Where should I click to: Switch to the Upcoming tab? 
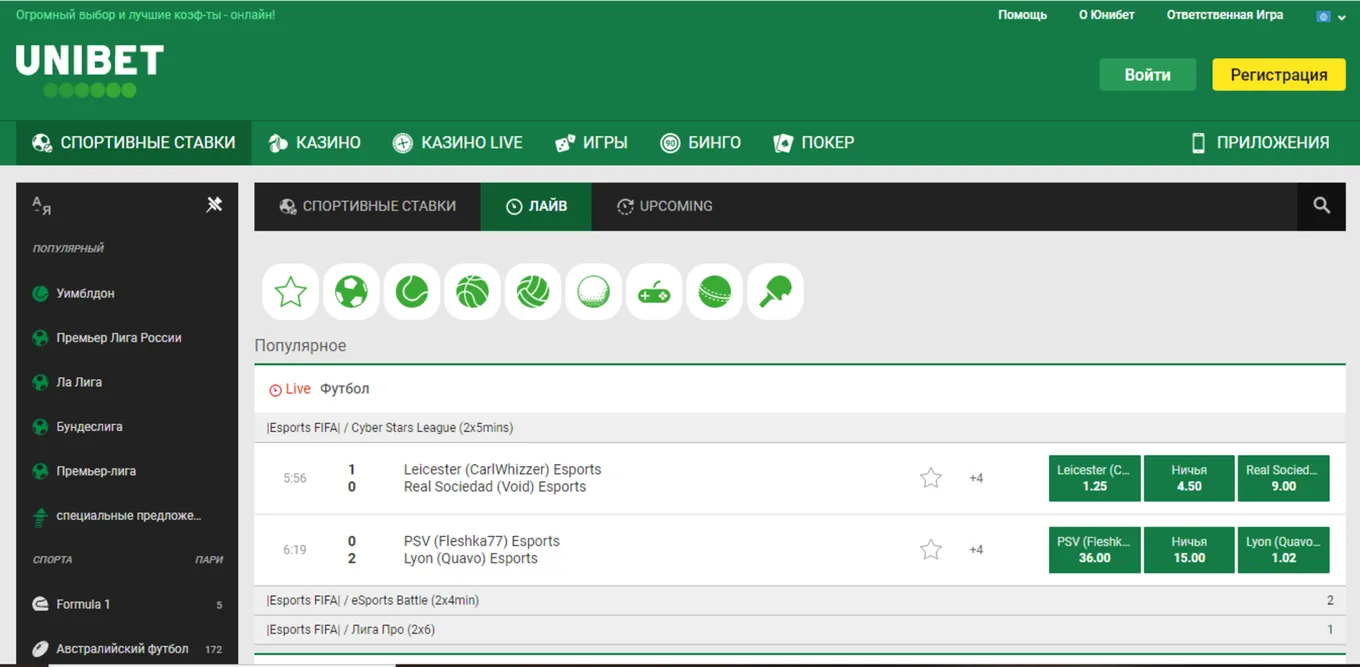click(664, 206)
